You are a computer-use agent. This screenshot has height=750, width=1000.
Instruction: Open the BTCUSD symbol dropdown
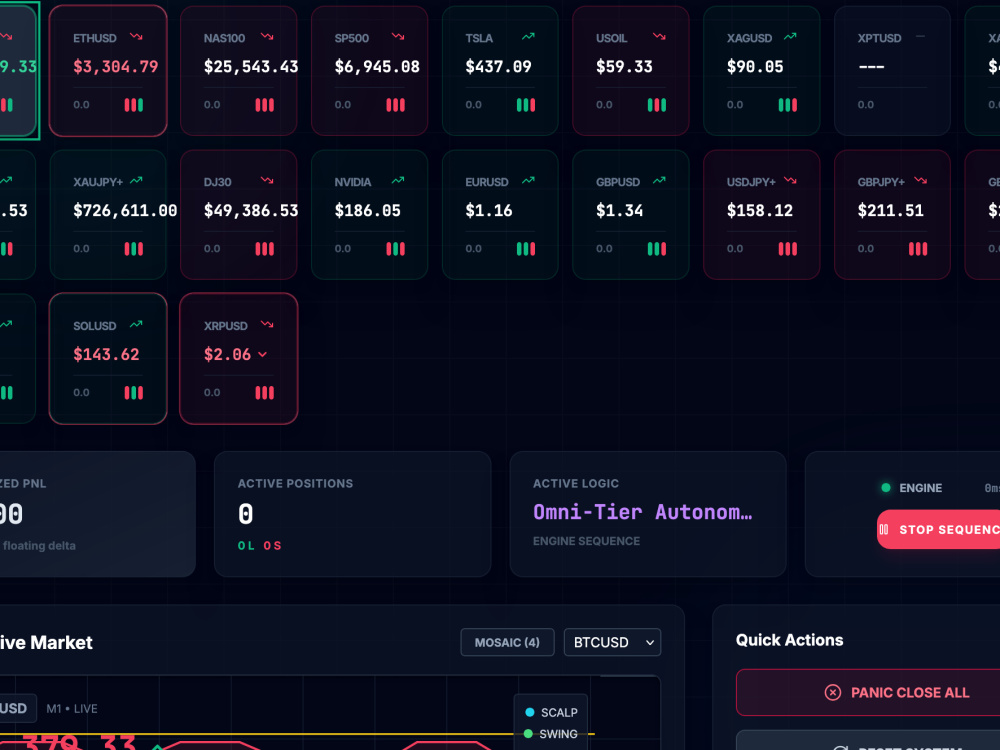point(612,642)
